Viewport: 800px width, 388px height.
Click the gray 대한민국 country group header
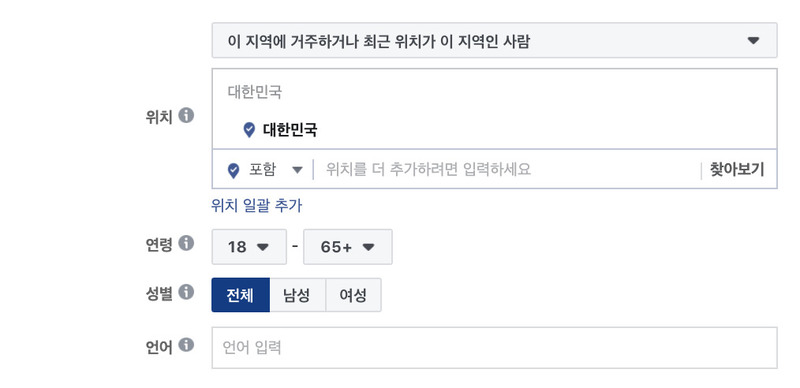(255, 92)
